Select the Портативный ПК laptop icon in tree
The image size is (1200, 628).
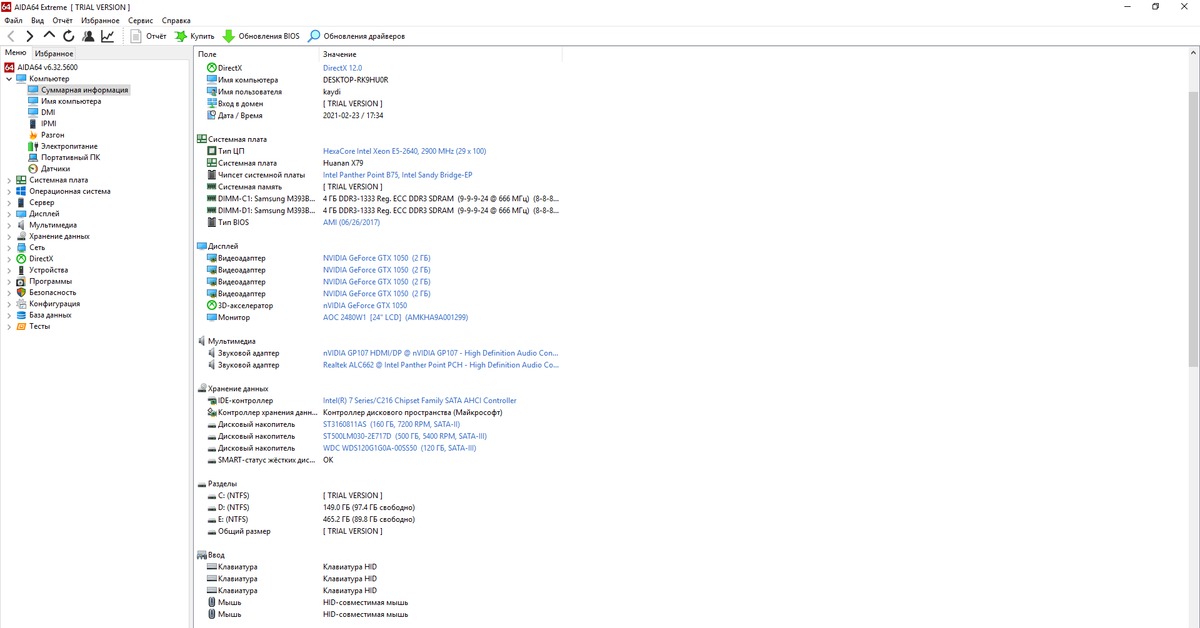[x=33, y=157]
